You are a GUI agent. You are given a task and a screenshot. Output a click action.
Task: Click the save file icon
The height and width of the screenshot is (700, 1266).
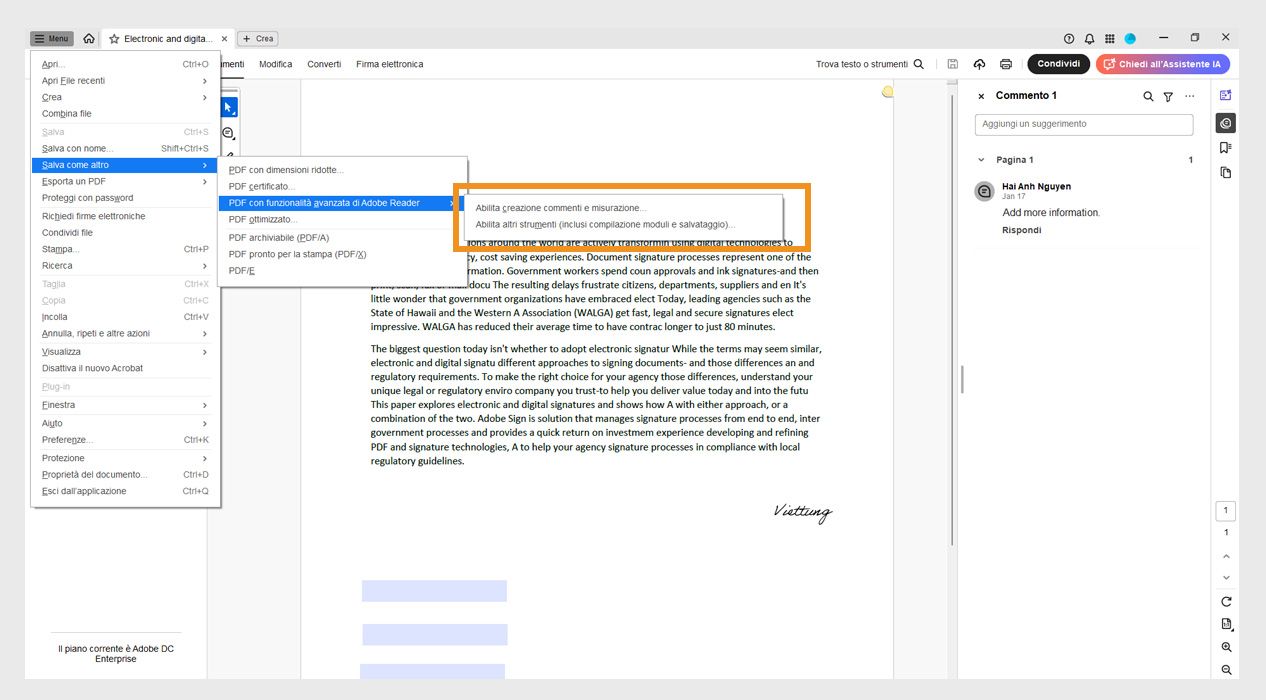(952, 63)
